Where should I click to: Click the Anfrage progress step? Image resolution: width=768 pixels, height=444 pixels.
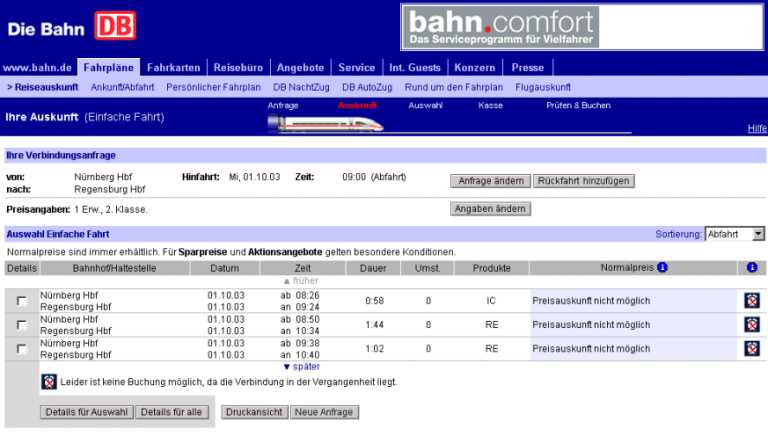(x=283, y=105)
